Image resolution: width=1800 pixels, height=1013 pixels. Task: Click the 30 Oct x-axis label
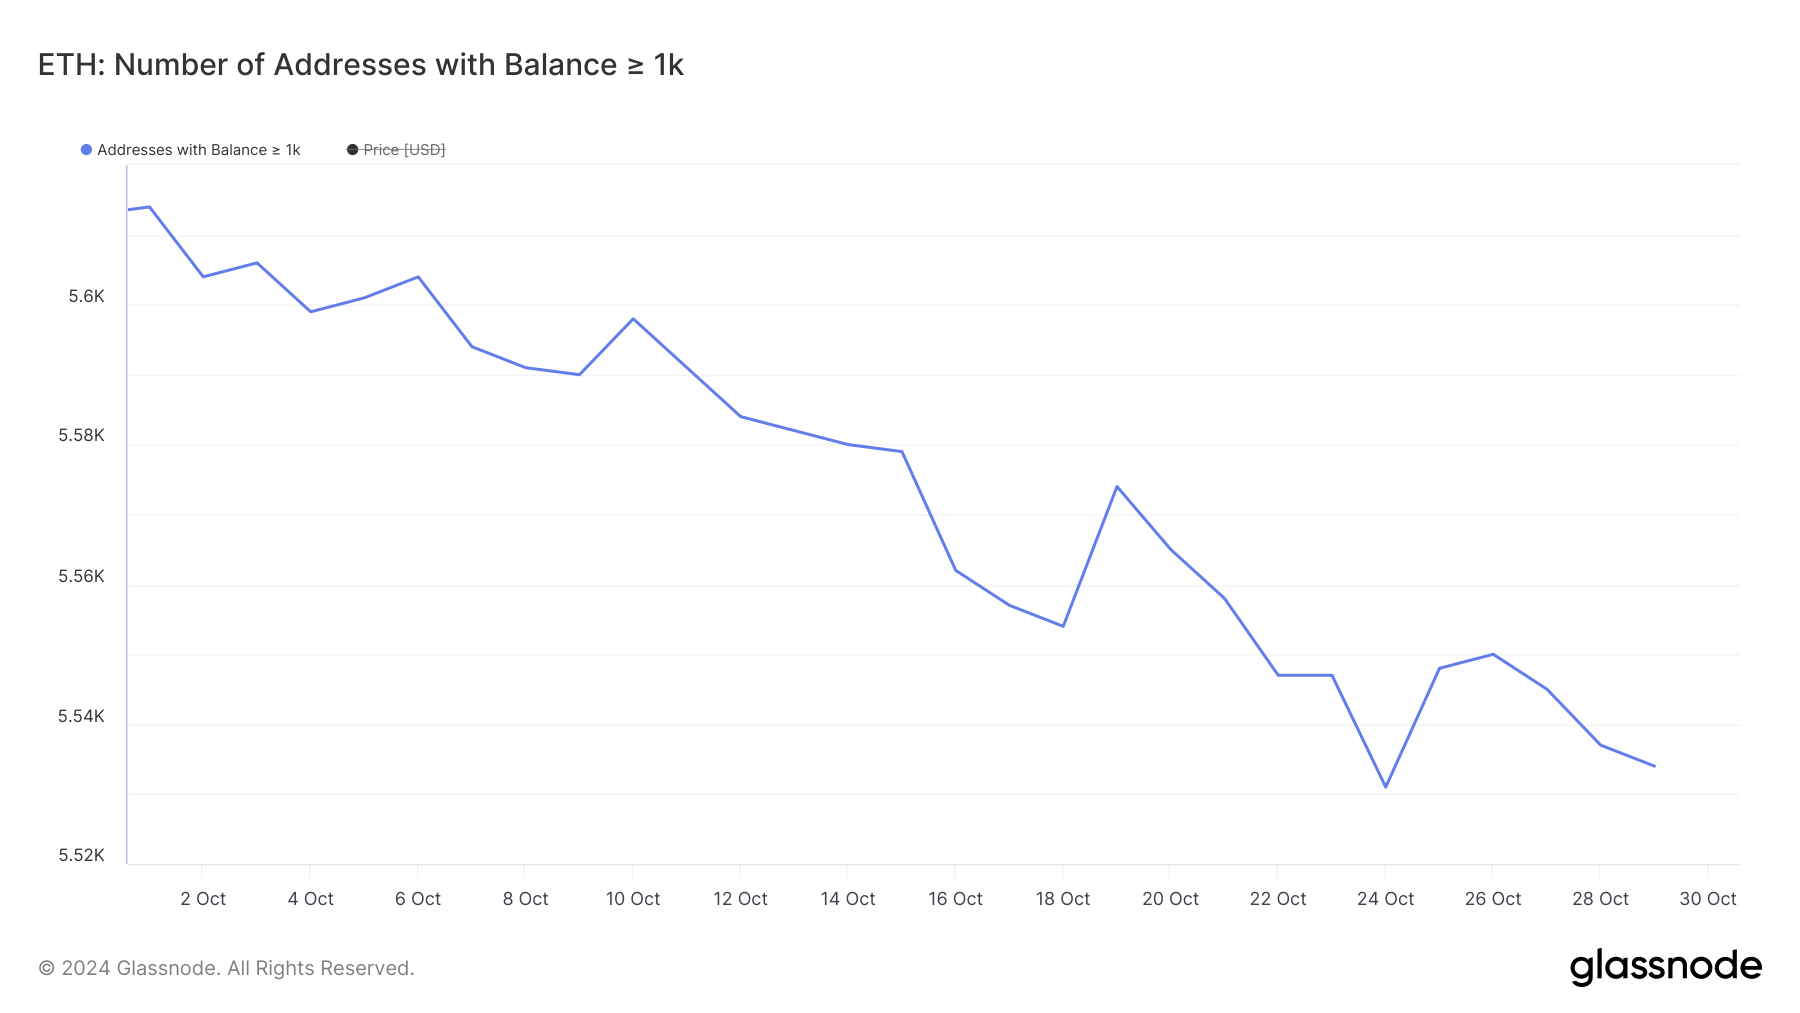click(1707, 899)
